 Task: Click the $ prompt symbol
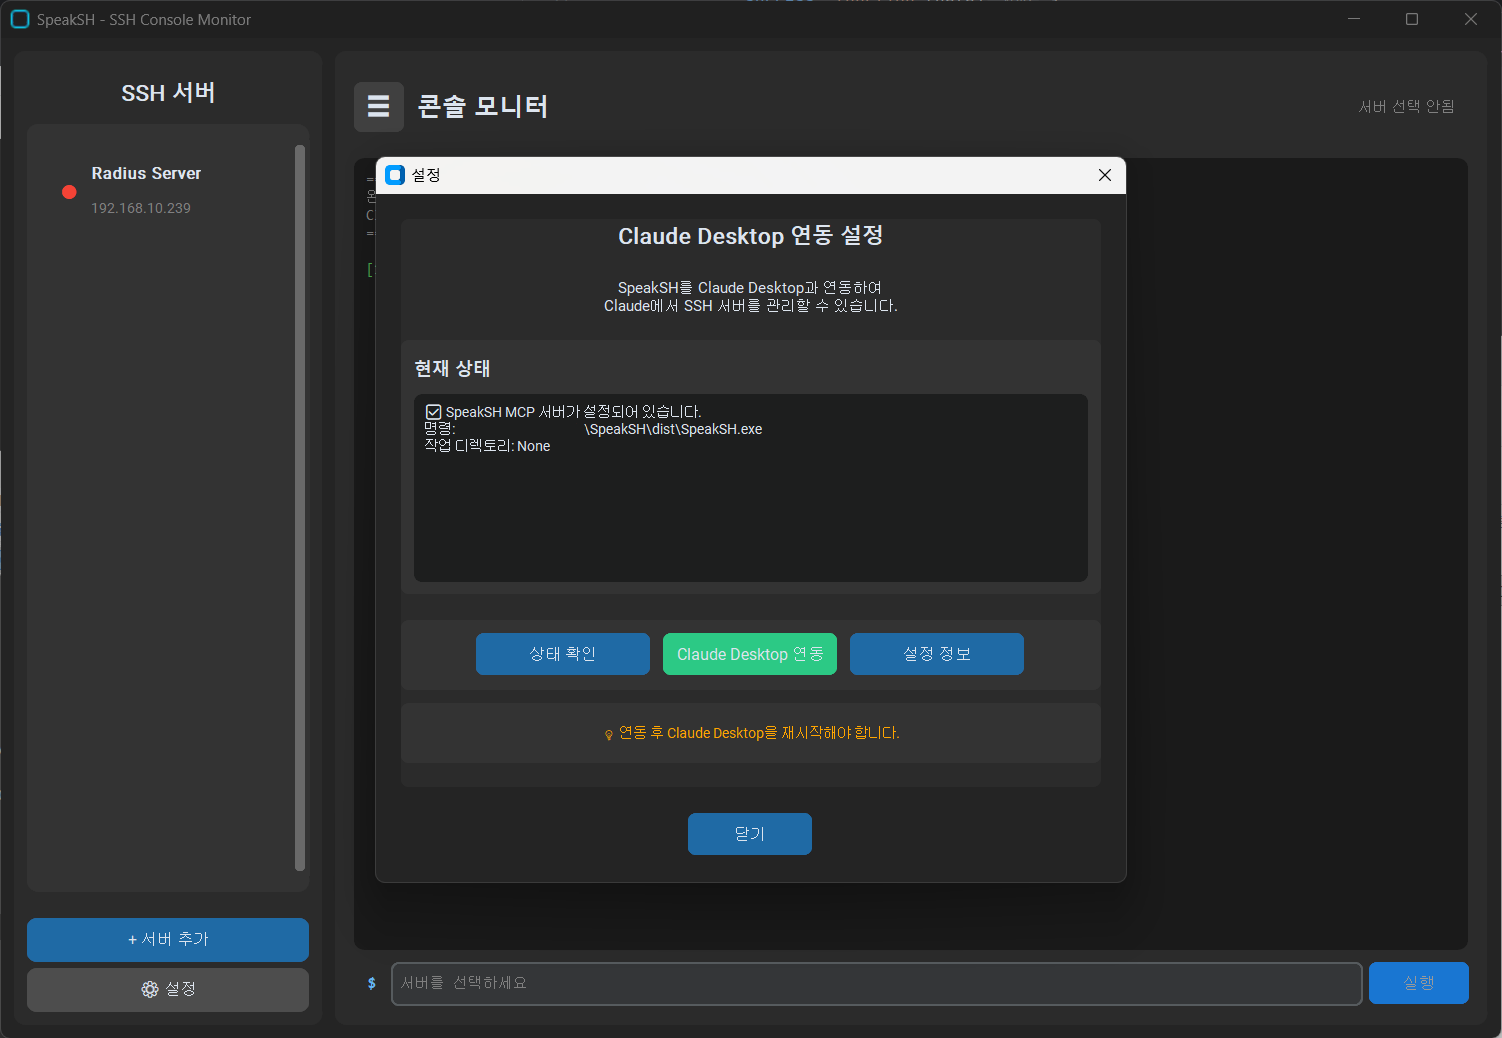[372, 983]
